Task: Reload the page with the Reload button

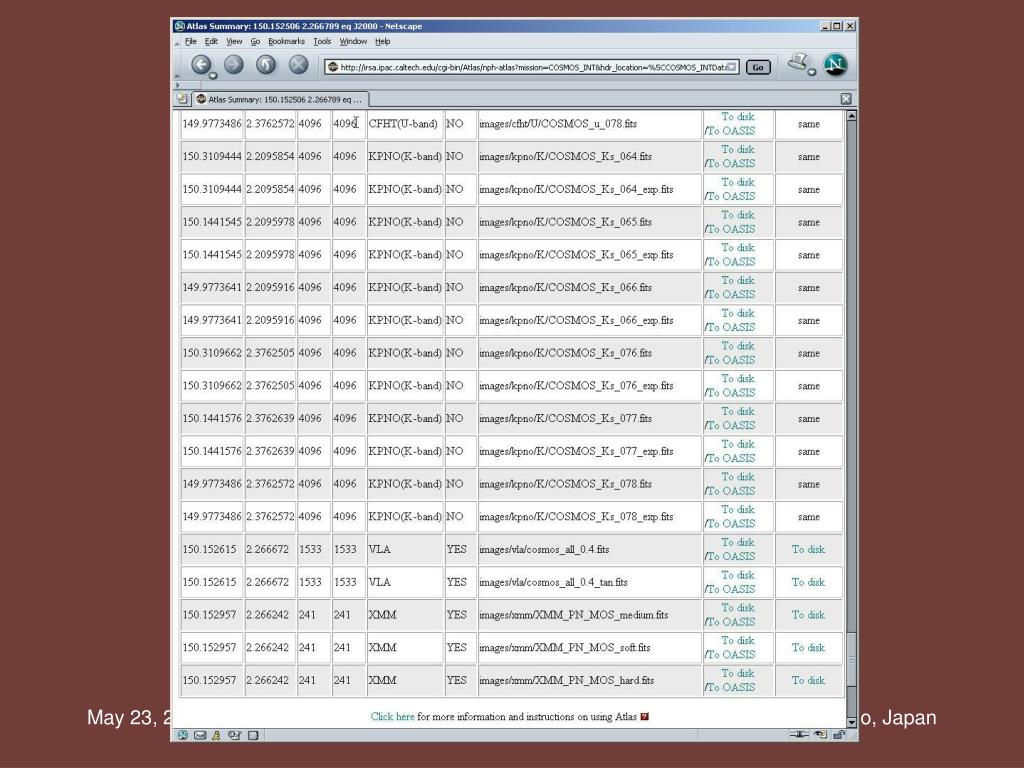Action: pos(266,64)
